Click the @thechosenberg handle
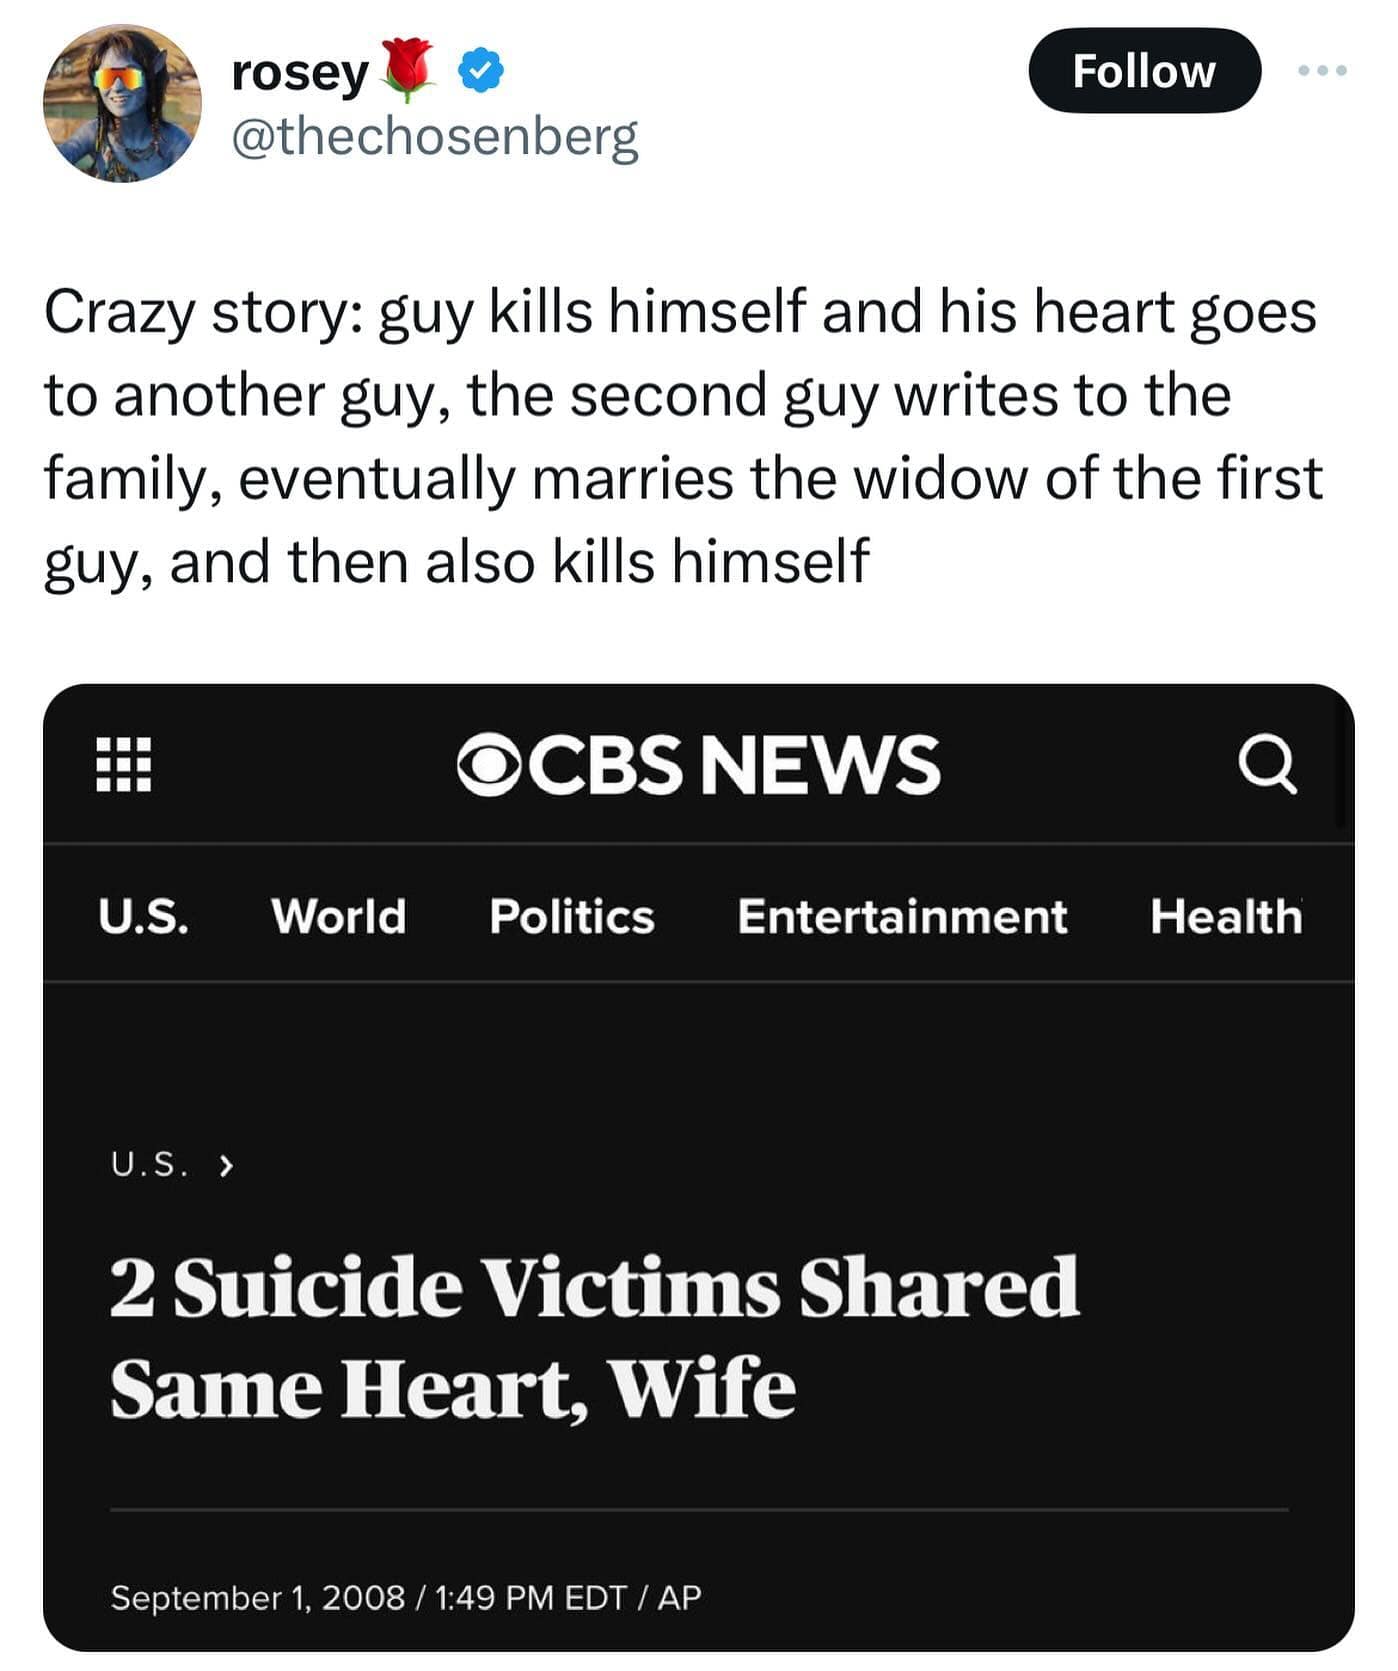The height and width of the screenshot is (1671, 1398). pos(435,137)
